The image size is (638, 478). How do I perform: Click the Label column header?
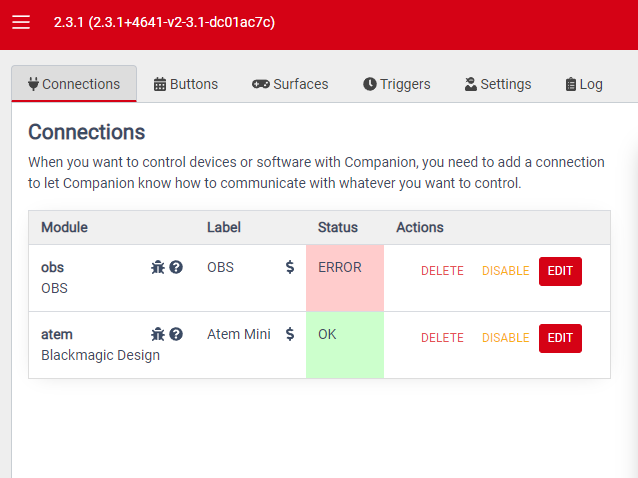pyautogui.click(x=224, y=227)
